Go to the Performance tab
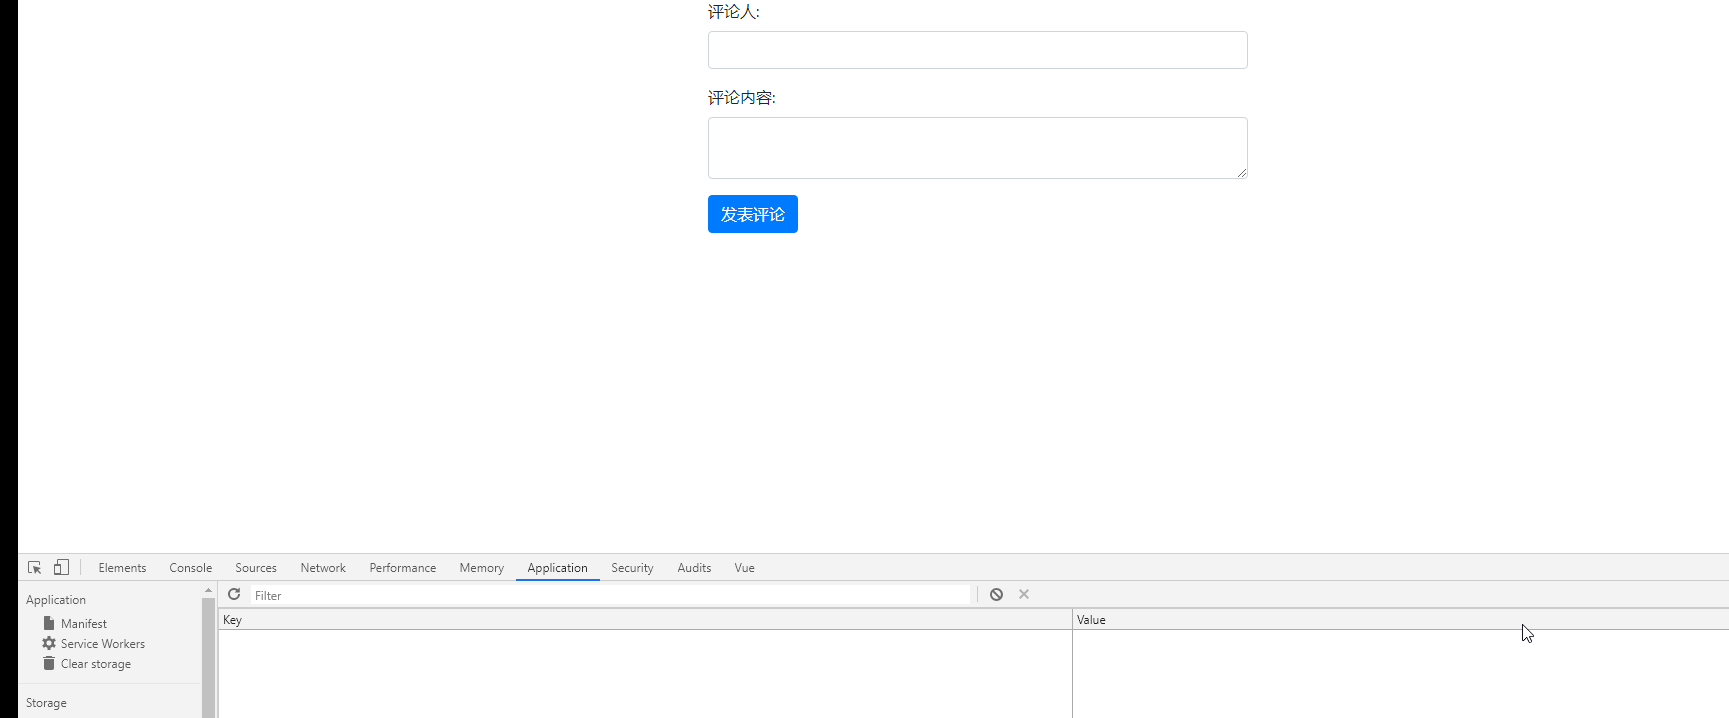The width and height of the screenshot is (1729, 718). pyautogui.click(x=402, y=568)
